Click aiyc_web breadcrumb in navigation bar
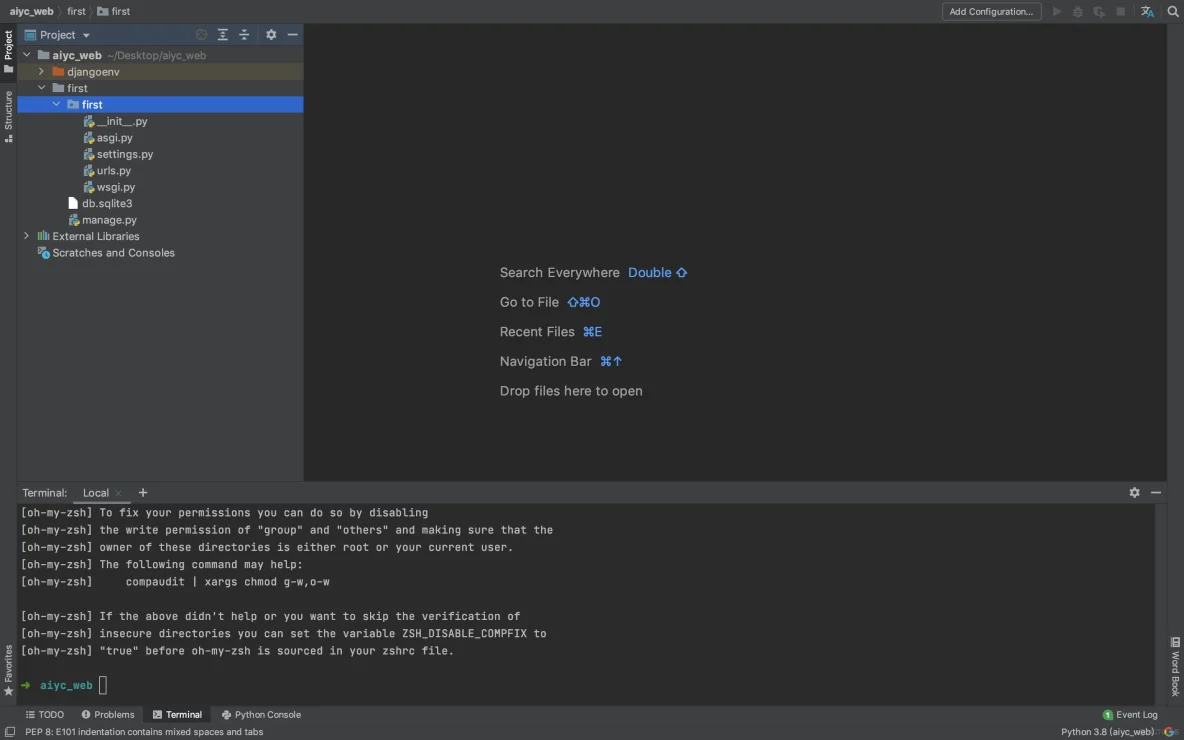Screen dimensions: 1184x740 [32, 11]
